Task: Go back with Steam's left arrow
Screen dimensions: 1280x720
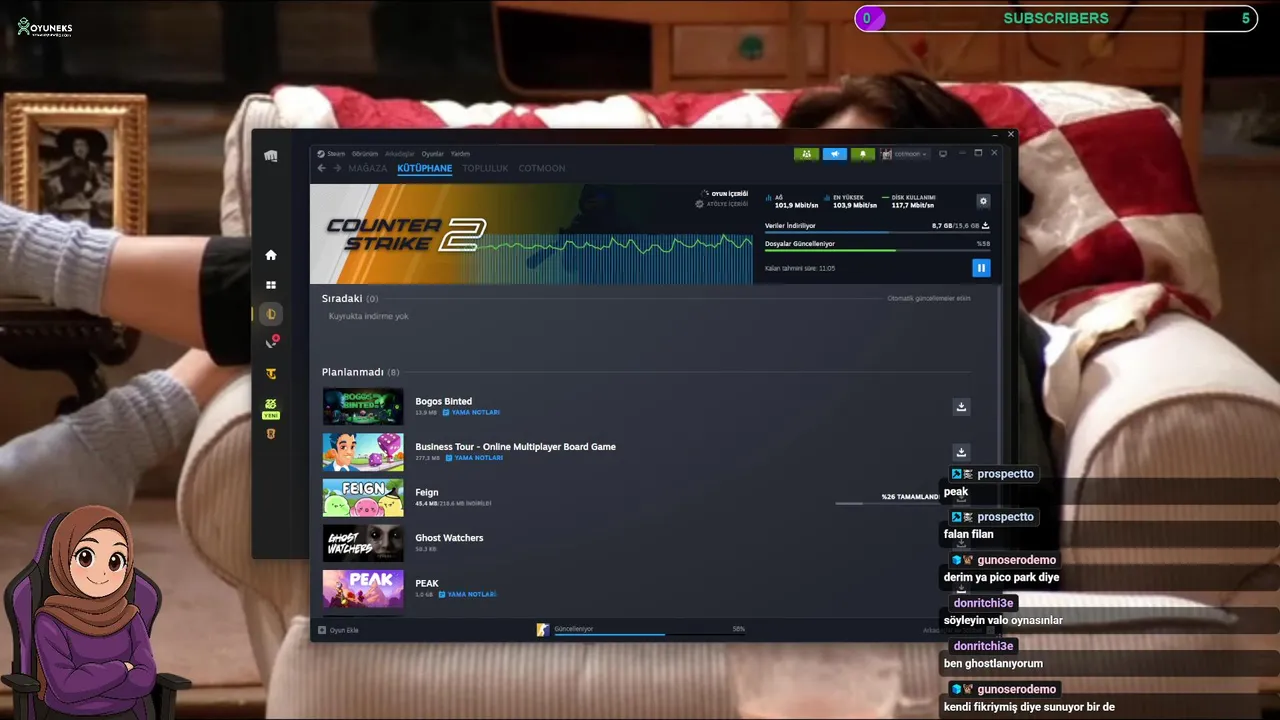Action: (321, 168)
